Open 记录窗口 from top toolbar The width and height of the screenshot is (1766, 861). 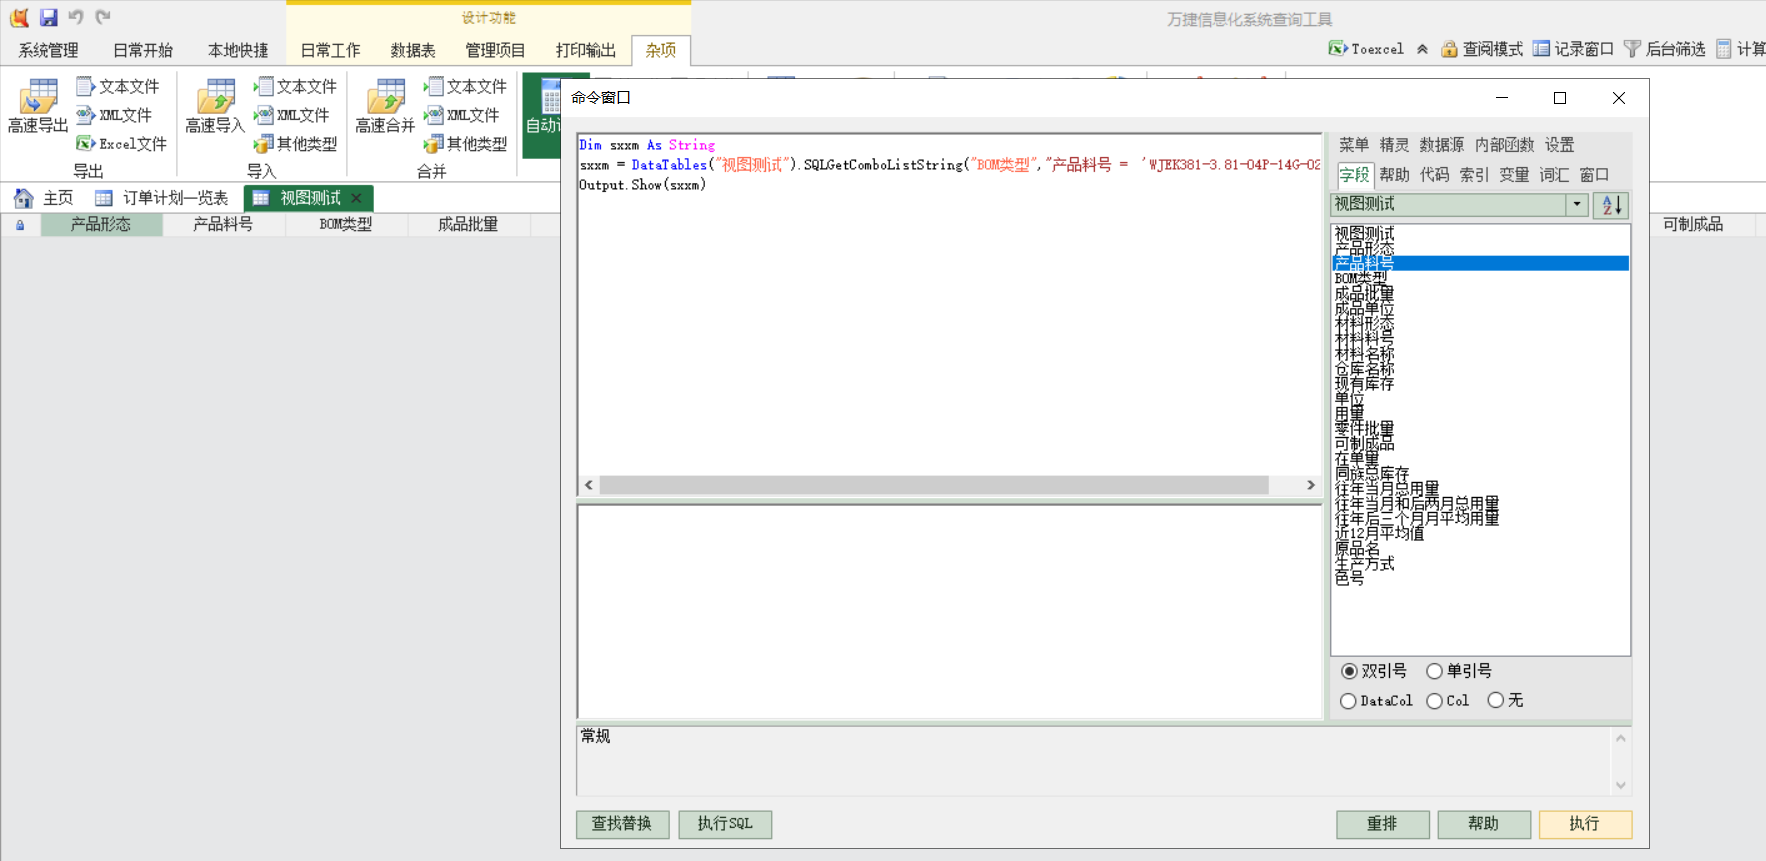[1573, 49]
